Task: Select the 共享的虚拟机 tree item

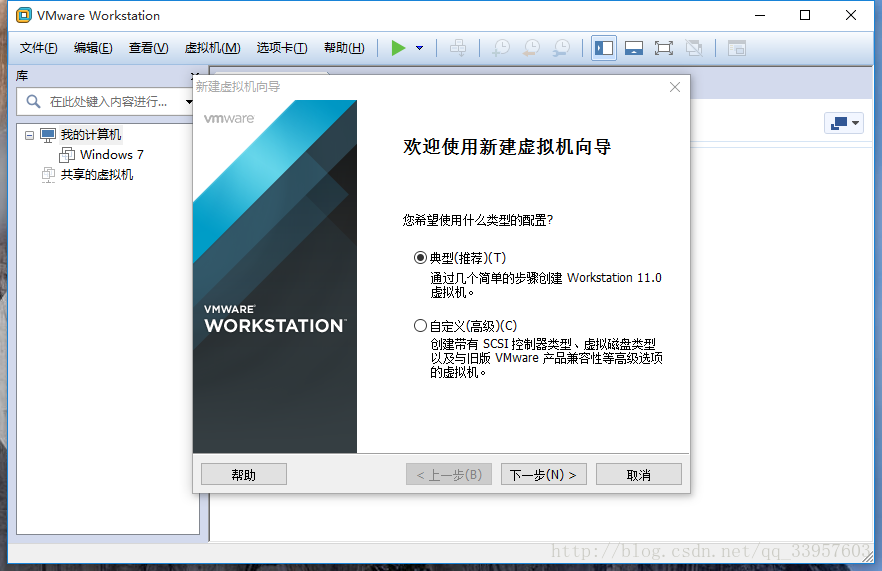Action: tap(97, 174)
